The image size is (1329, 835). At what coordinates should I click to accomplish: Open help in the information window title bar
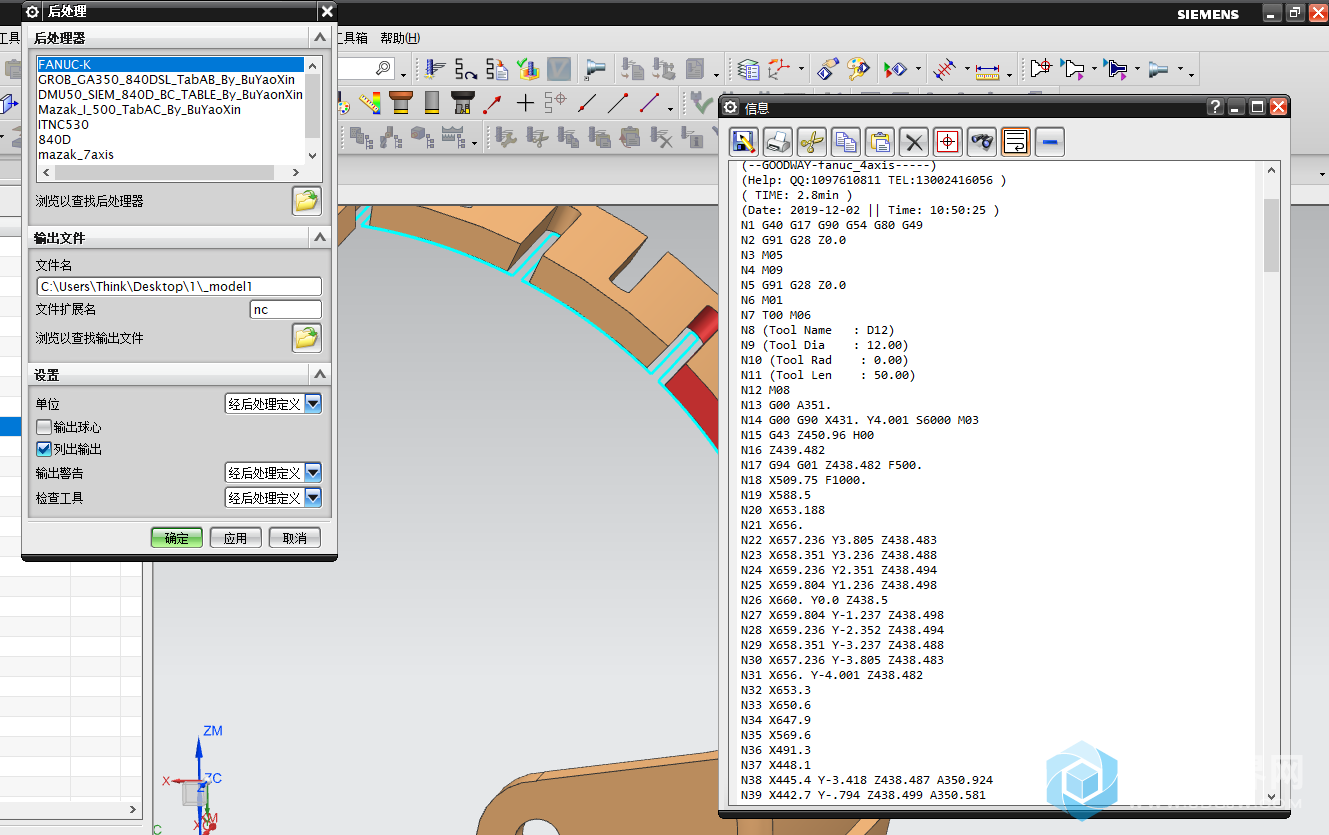click(1215, 107)
